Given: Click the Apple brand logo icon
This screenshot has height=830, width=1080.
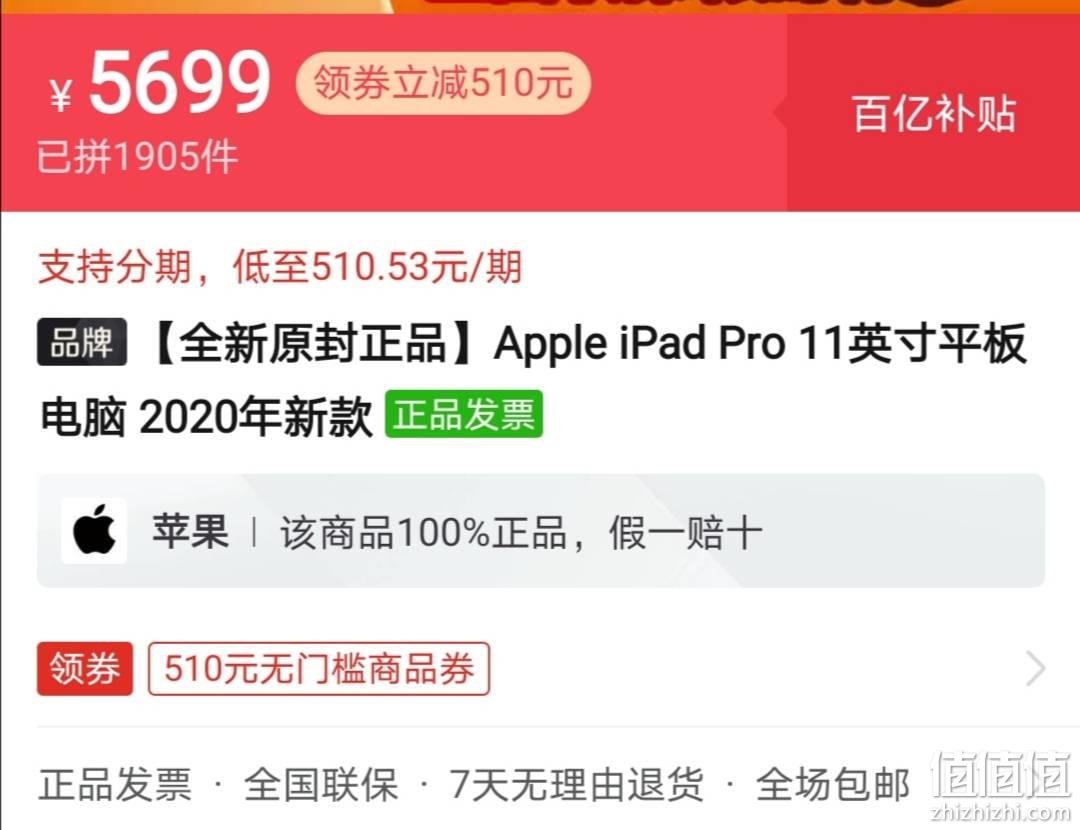Looking at the screenshot, I should pyautogui.click(x=94, y=530).
